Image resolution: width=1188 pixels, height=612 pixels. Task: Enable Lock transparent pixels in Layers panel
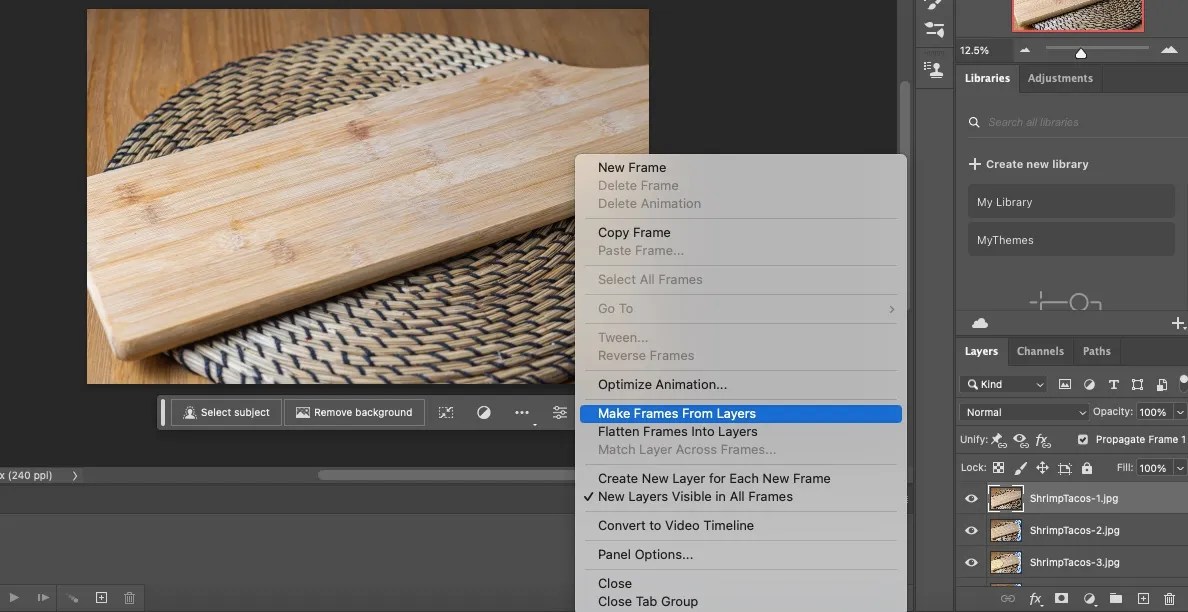coord(998,468)
